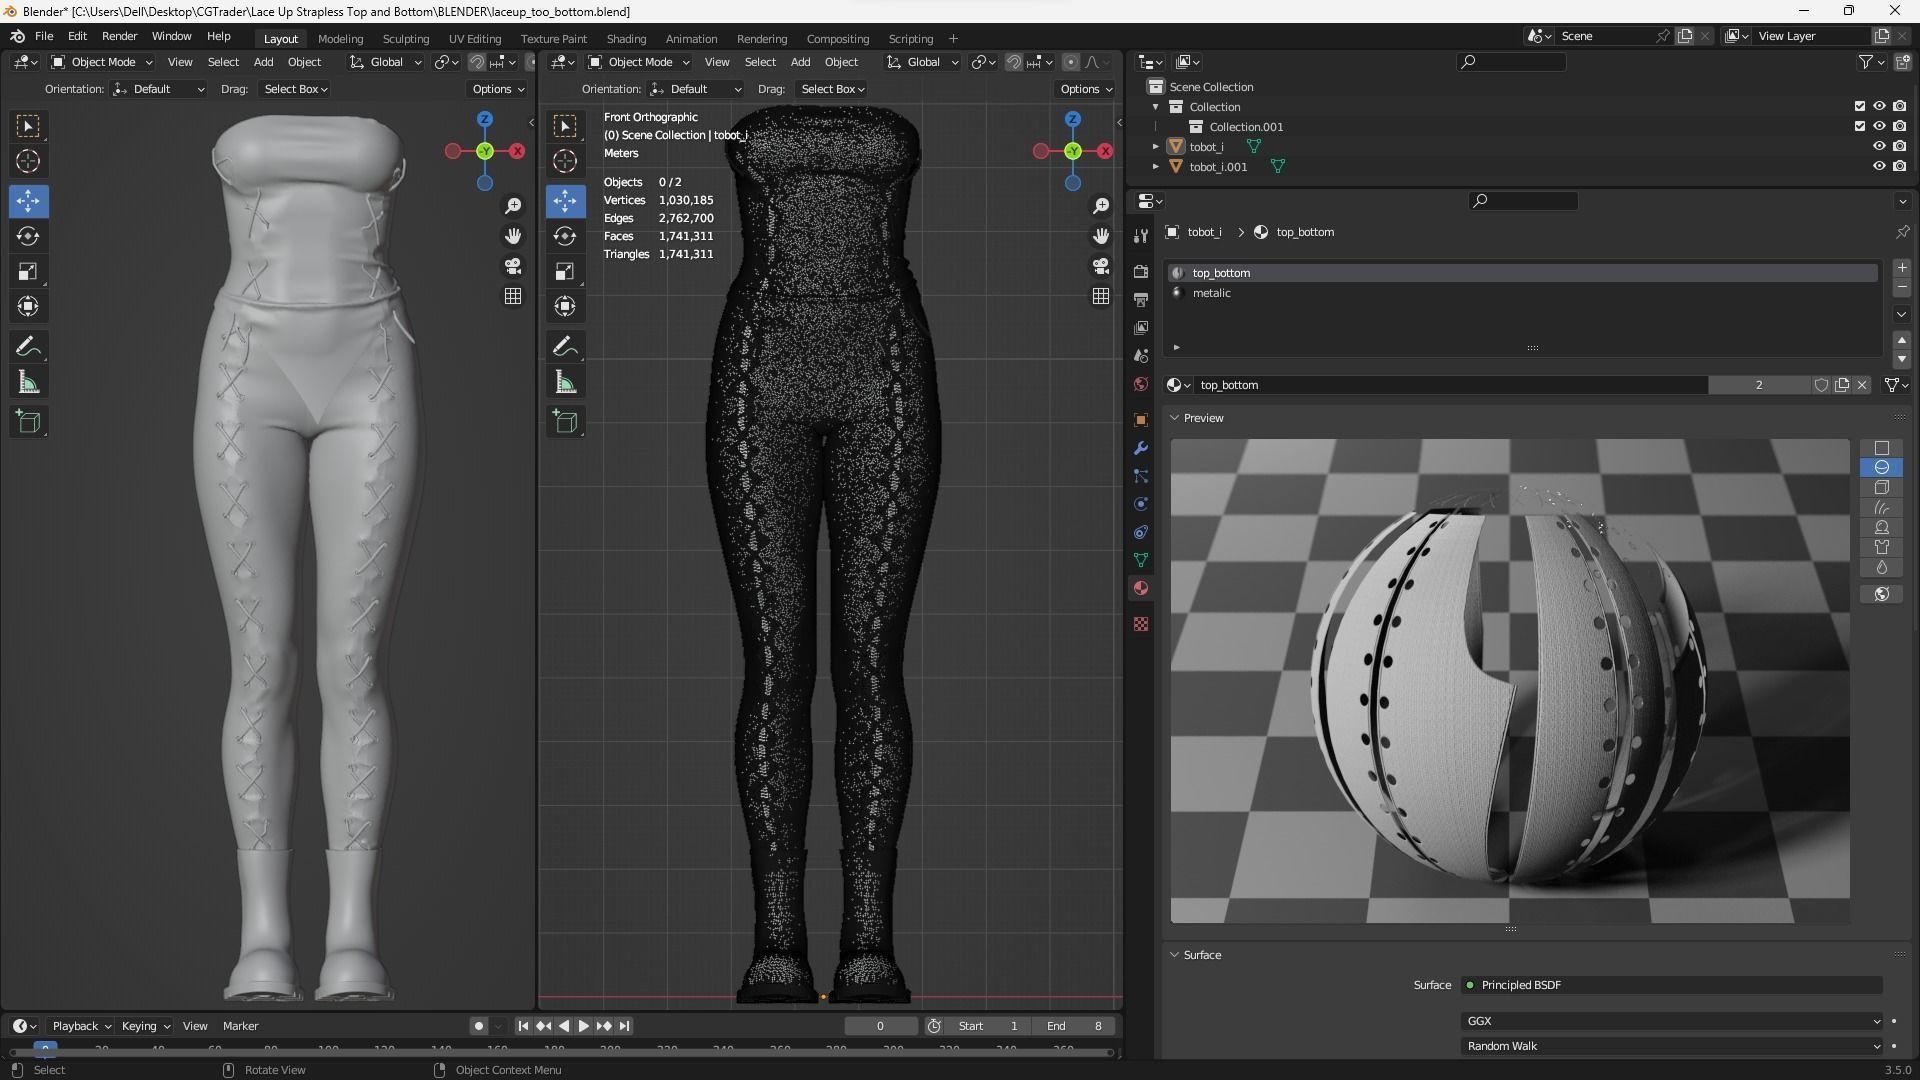Toggle Collection exclude checkbox
Screen dimensions: 1920x1080
point(1860,106)
